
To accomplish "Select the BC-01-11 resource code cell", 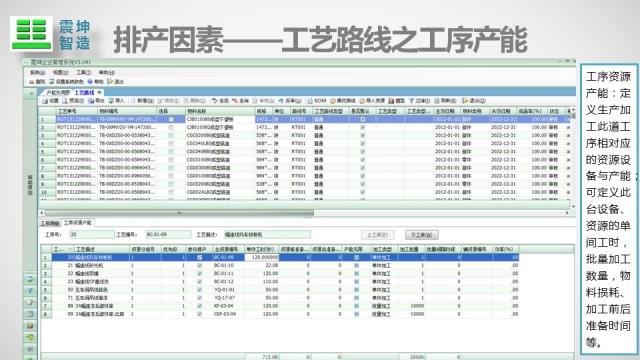I will 228,273.
